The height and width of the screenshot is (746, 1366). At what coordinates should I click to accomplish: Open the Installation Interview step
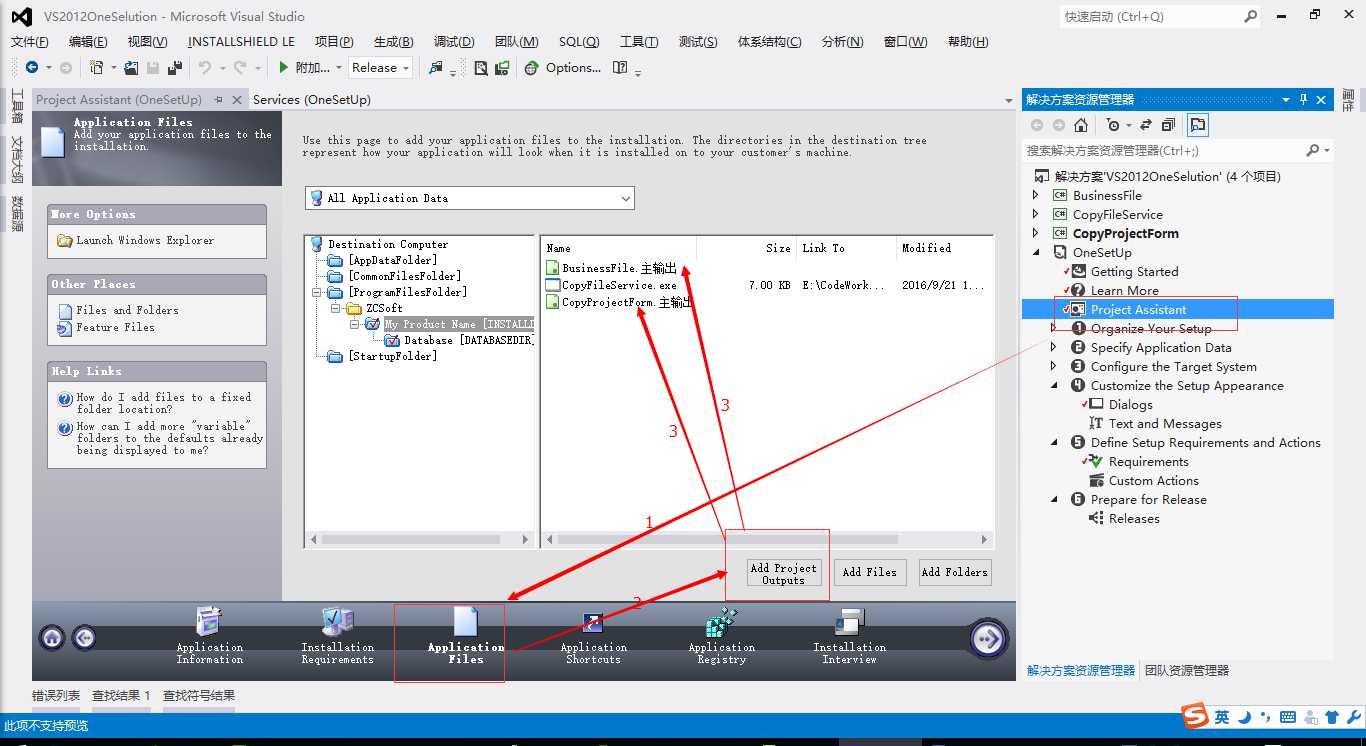tap(849, 635)
